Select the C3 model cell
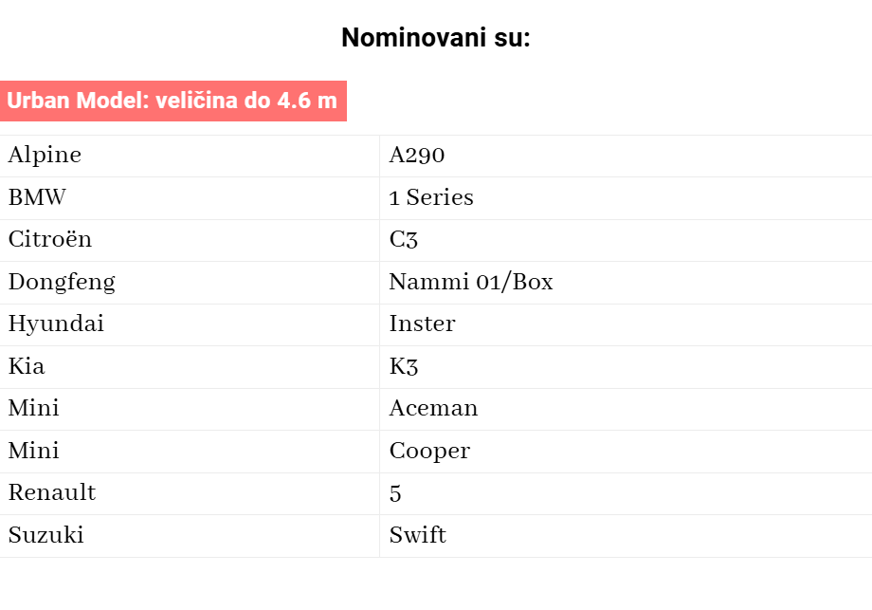872x610 pixels. point(626,240)
